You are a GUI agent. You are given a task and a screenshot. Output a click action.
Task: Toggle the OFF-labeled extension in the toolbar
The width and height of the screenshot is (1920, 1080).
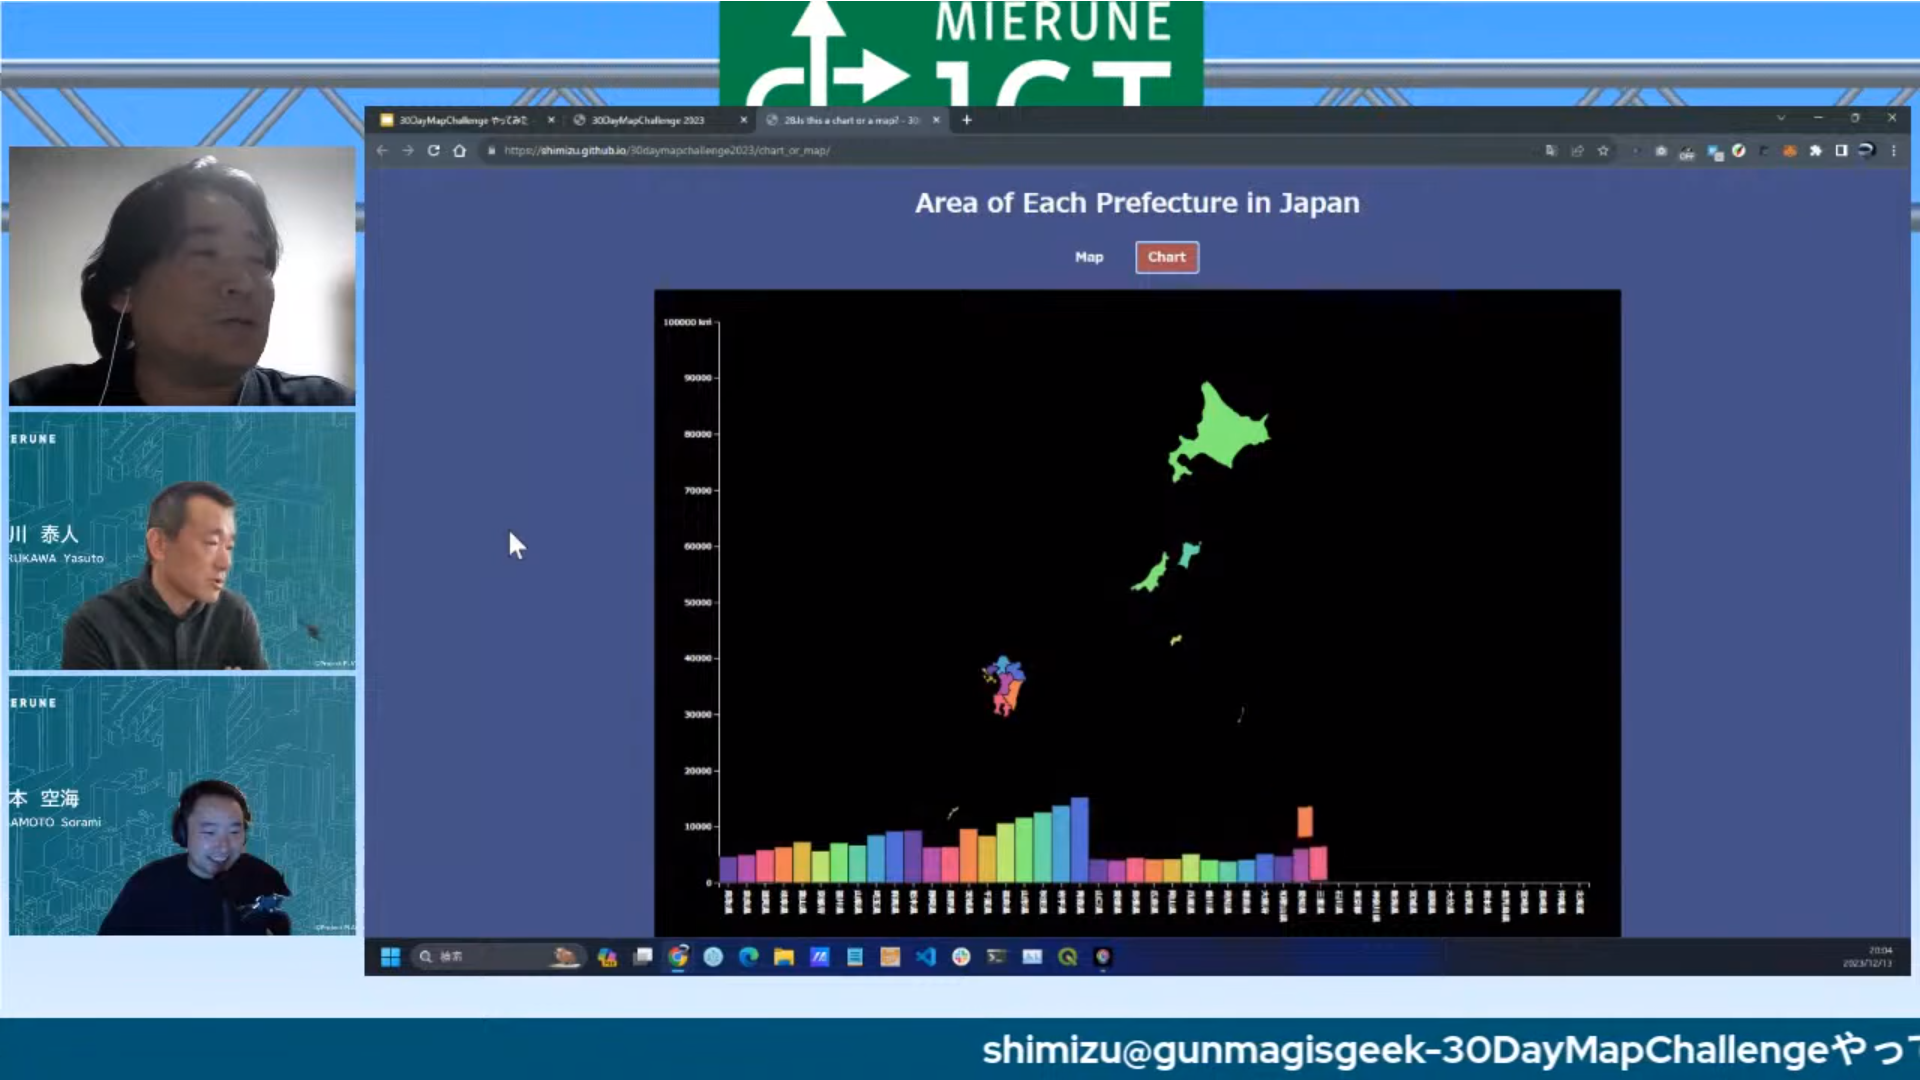[1687, 151]
